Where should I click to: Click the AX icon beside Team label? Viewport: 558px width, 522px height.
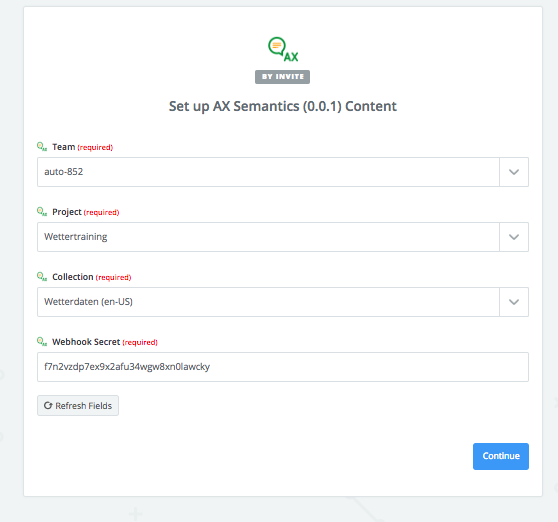[x=42, y=147]
